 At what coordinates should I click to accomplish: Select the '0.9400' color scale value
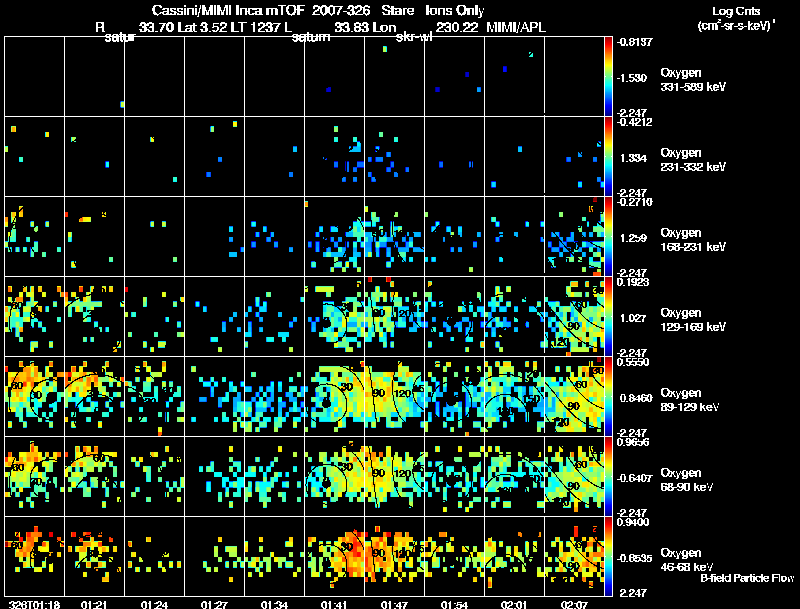(x=635, y=522)
